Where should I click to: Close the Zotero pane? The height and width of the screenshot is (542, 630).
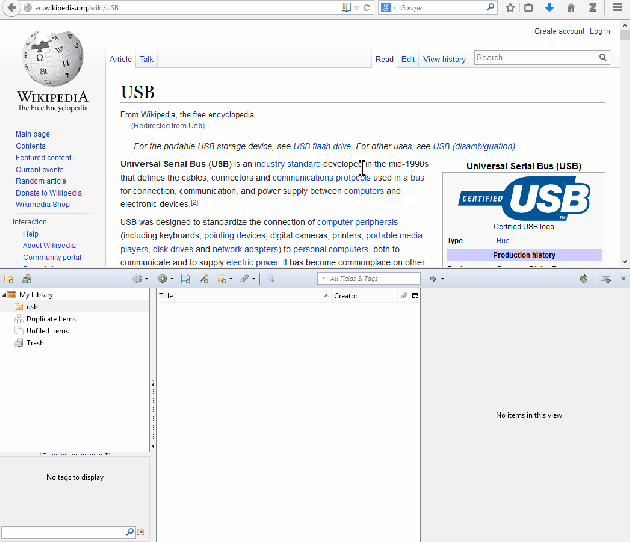coord(623,278)
